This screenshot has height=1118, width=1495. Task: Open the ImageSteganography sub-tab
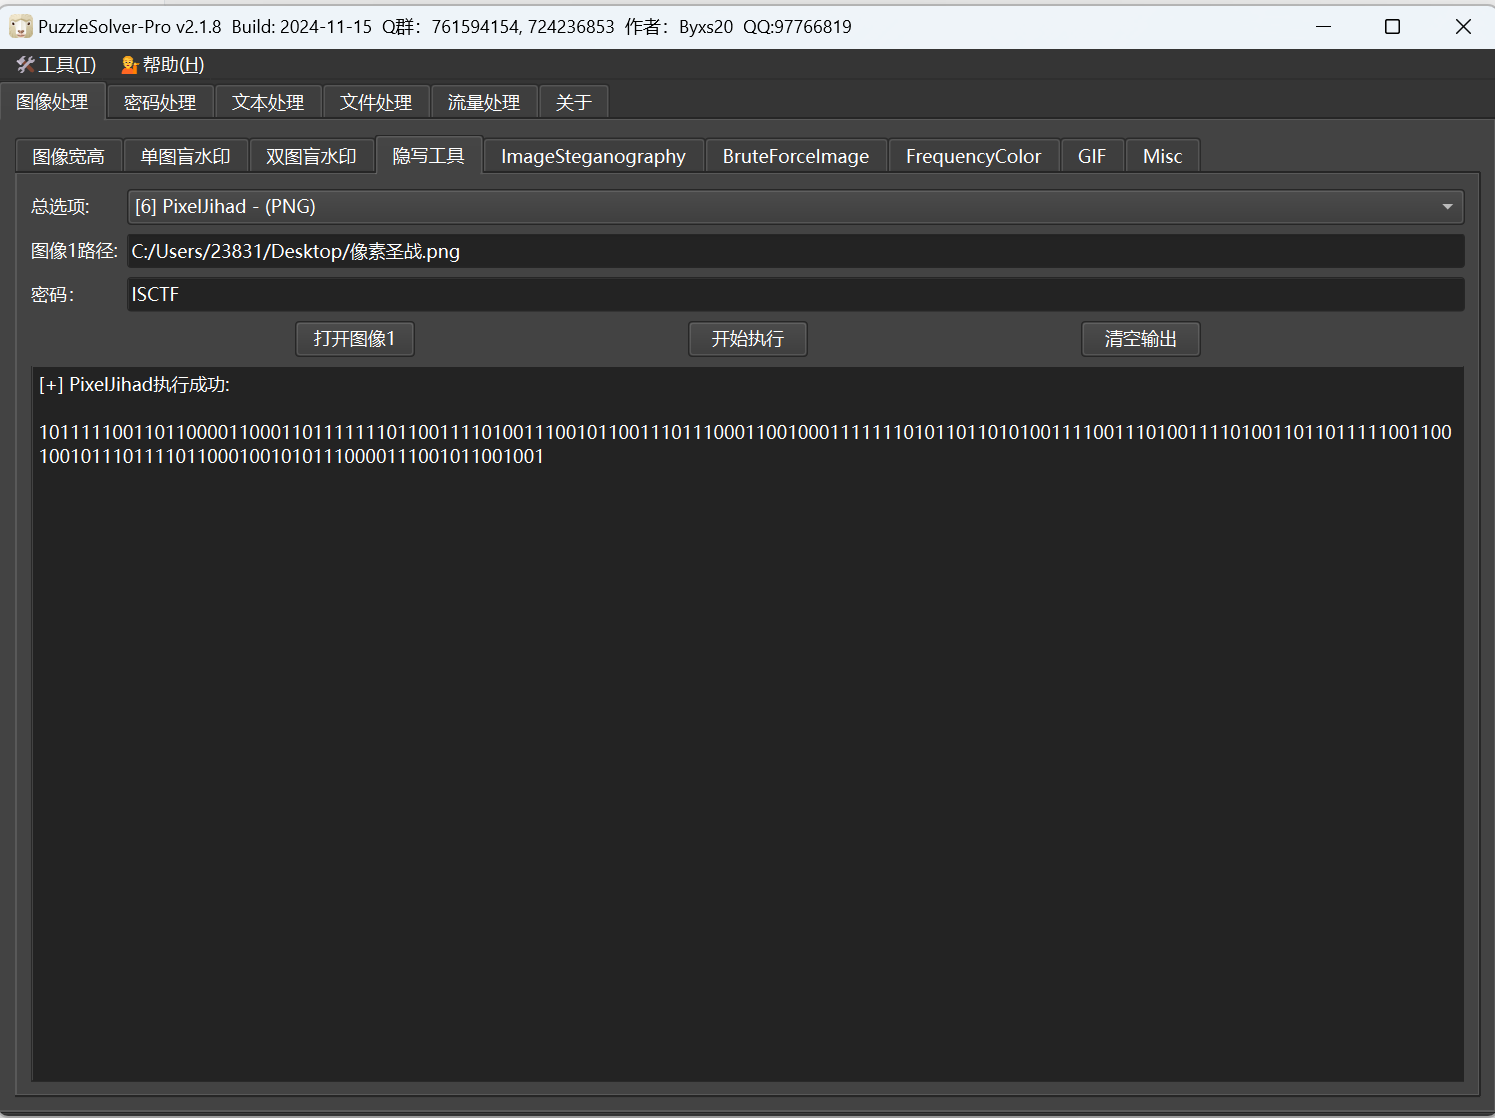pyautogui.click(x=594, y=156)
